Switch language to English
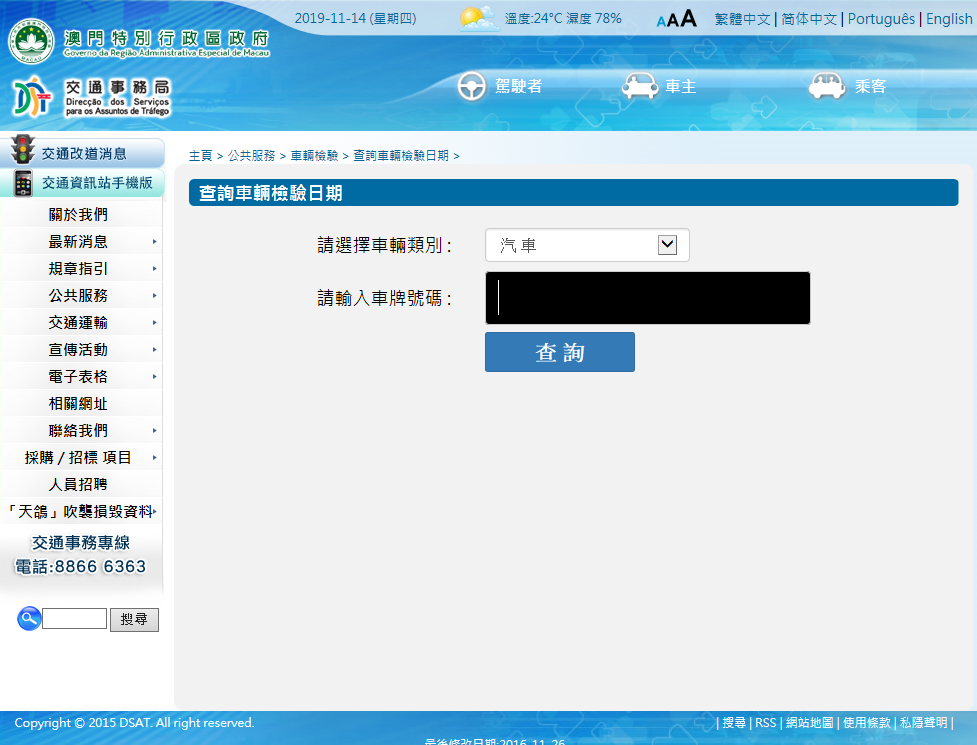This screenshot has width=977, height=745. (x=948, y=19)
